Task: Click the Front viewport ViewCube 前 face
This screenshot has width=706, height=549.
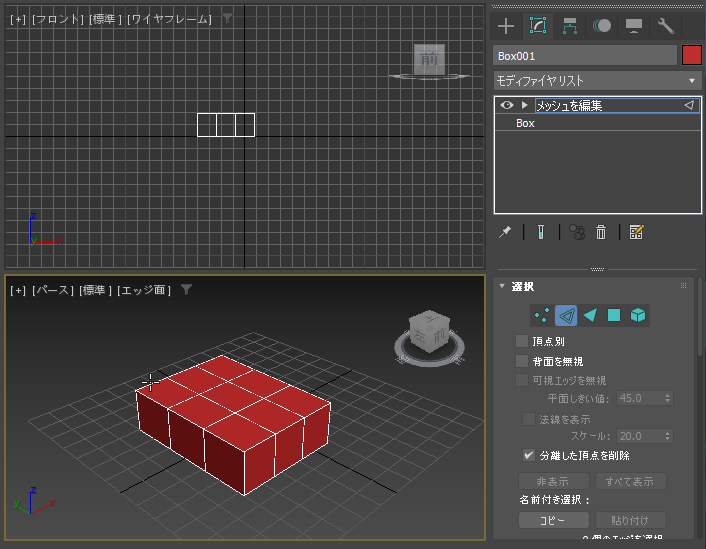Action: click(429, 59)
